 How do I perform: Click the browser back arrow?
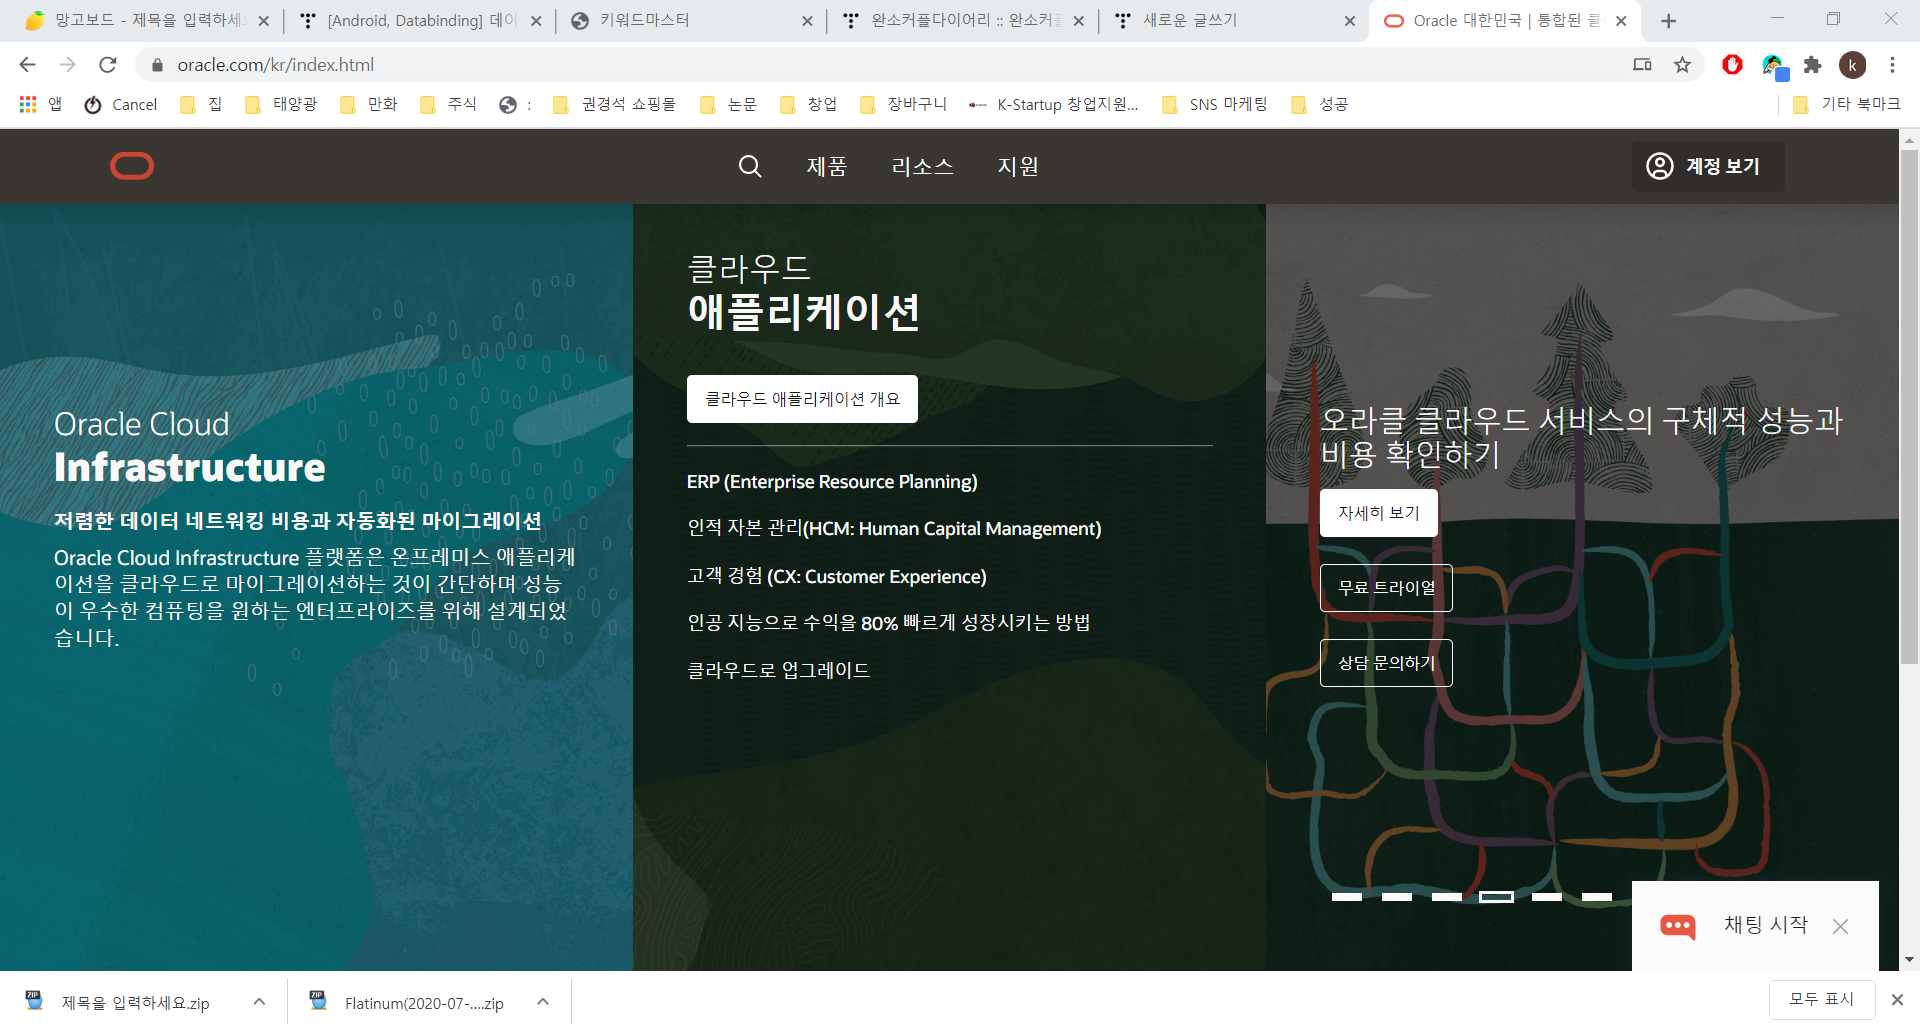coord(28,65)
